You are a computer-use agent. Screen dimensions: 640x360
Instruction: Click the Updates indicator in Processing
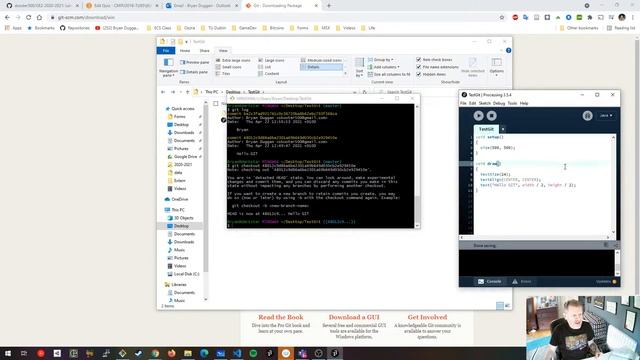(x=606, y=281)
